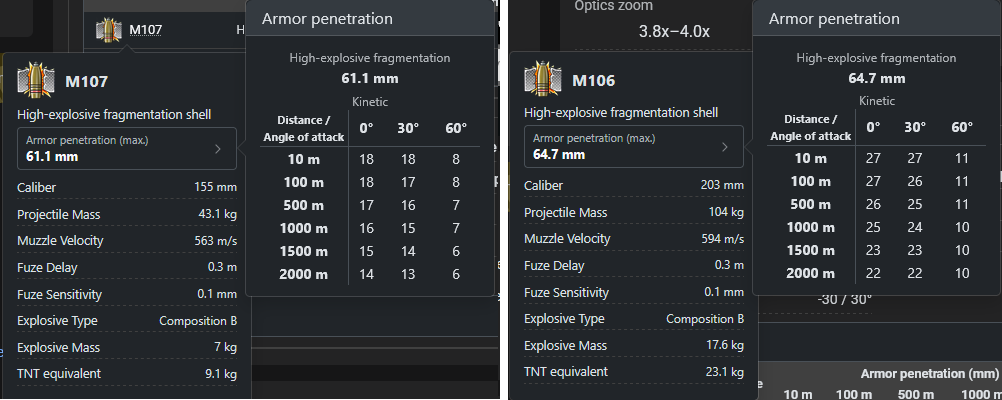Select the 2000 m row label in the M107 table
This screenshot has height=400, width=1002.
(x=304, y=275)
